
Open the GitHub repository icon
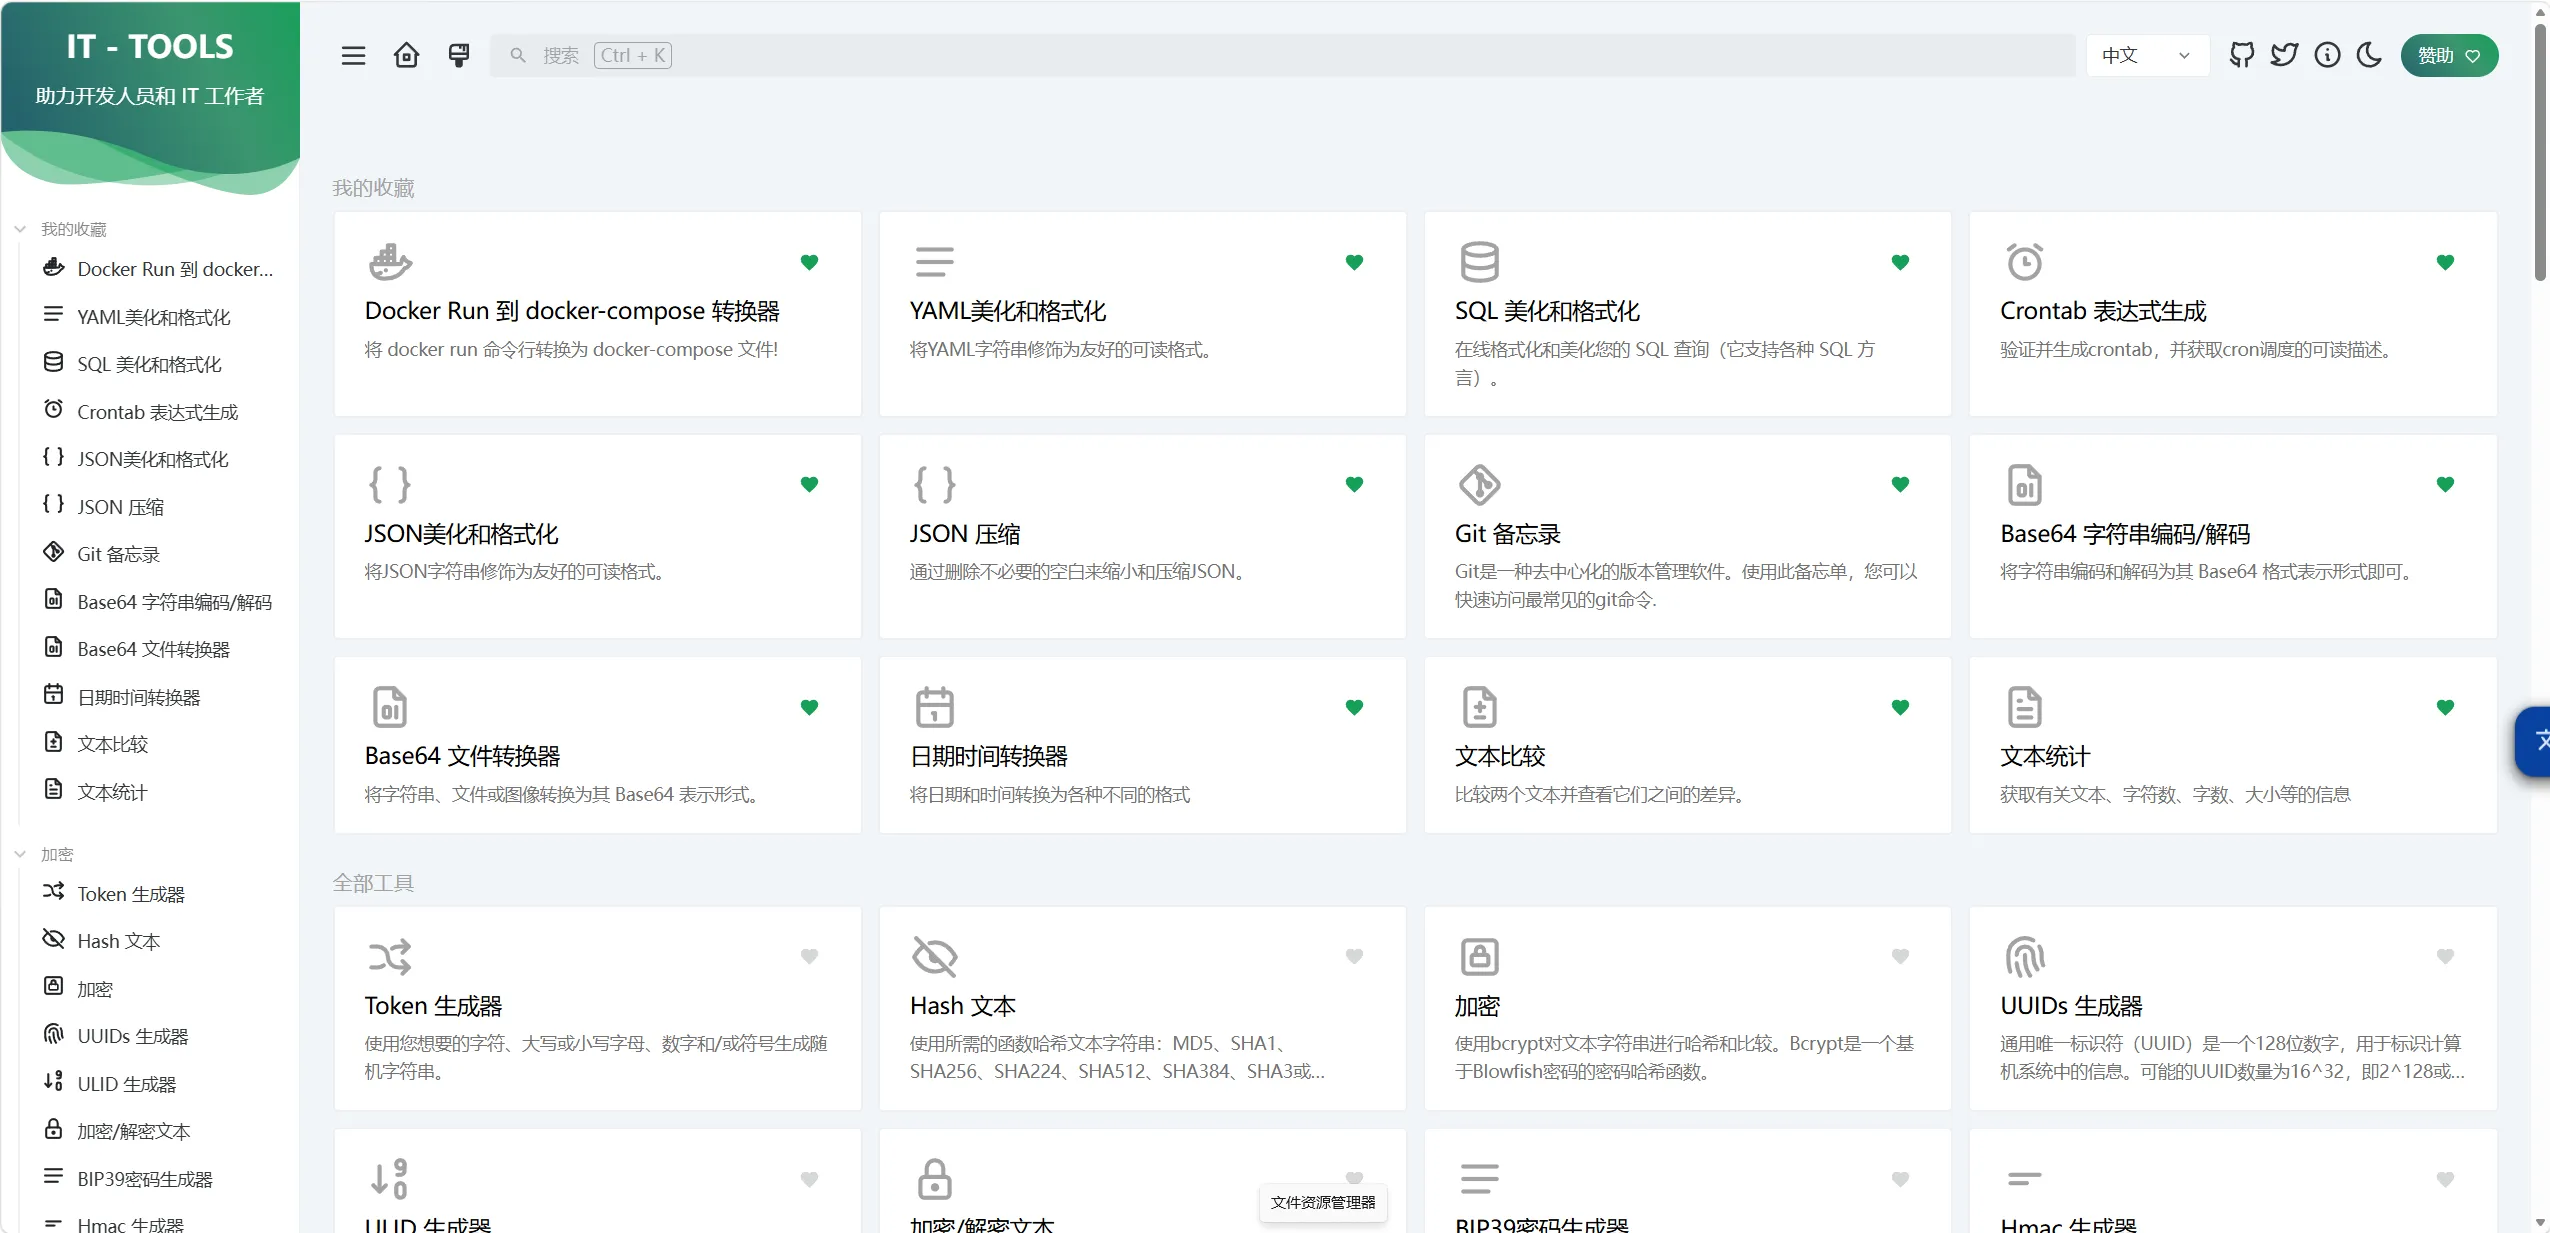point(2242,55)
